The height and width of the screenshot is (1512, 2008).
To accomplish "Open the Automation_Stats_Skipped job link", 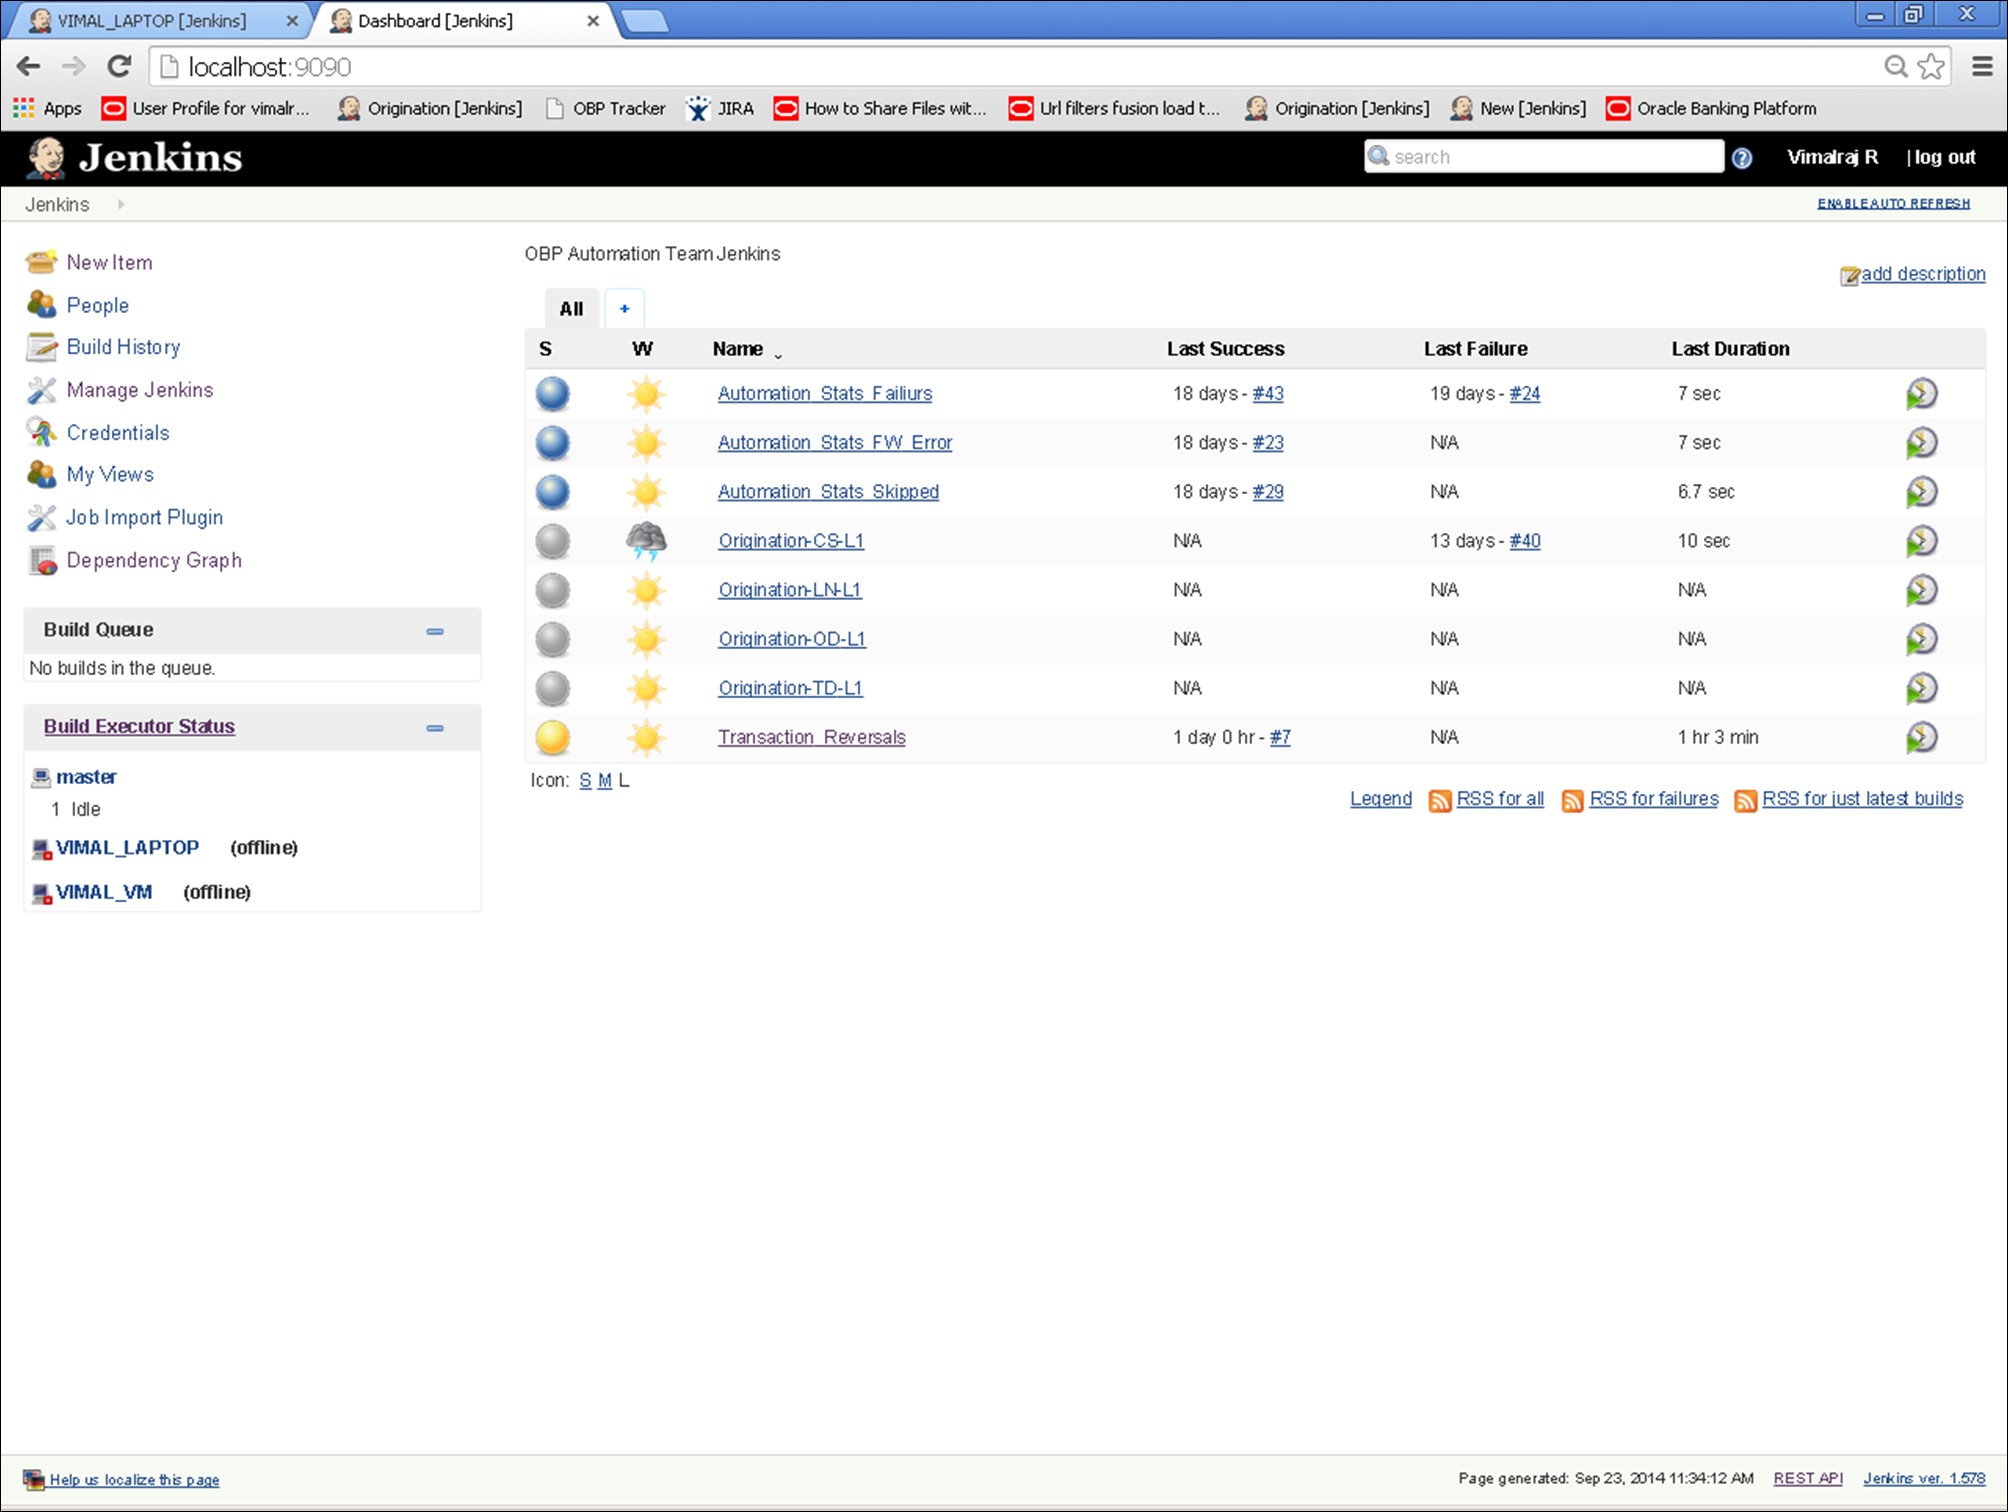I will (828, 492).
